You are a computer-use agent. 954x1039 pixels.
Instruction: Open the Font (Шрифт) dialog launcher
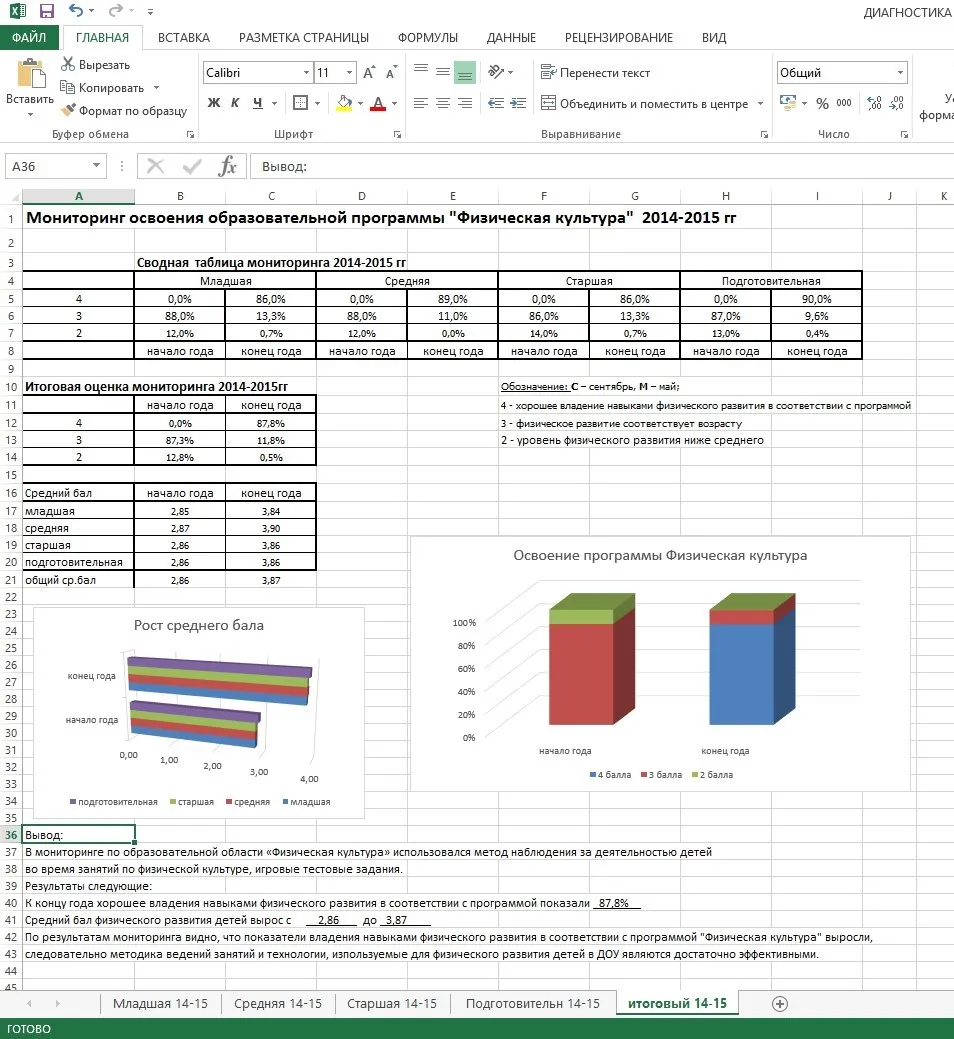pos(398,135)
